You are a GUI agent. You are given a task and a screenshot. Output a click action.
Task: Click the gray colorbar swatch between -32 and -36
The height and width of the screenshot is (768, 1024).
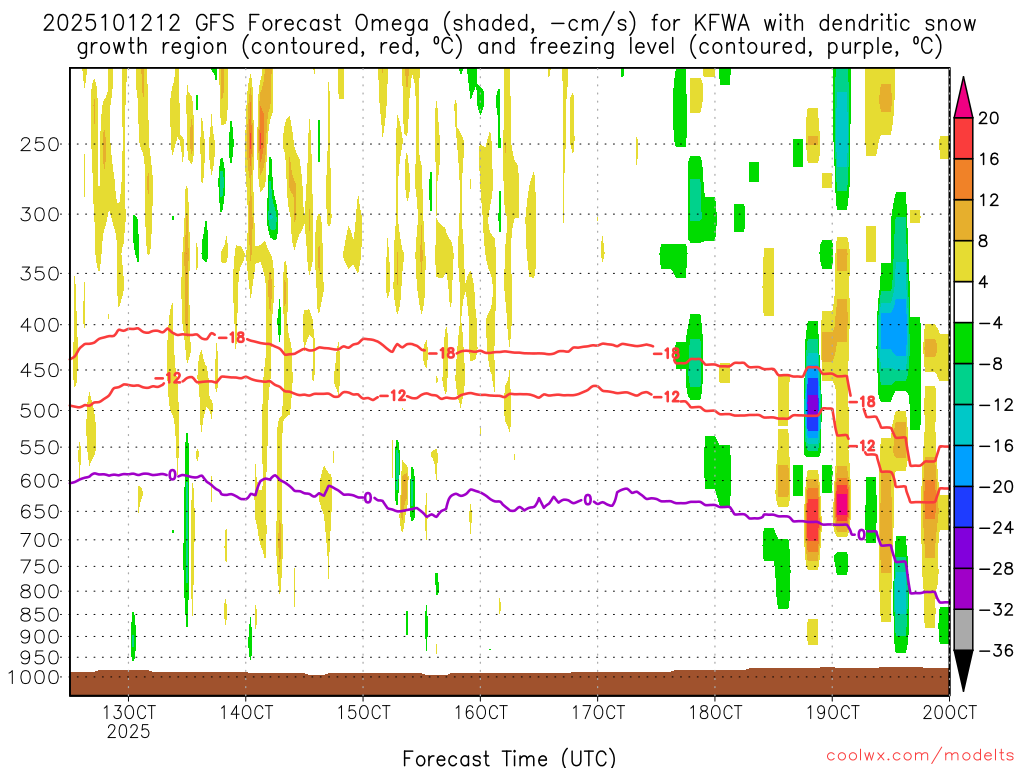pyautogui.click(x=963, y=630)
